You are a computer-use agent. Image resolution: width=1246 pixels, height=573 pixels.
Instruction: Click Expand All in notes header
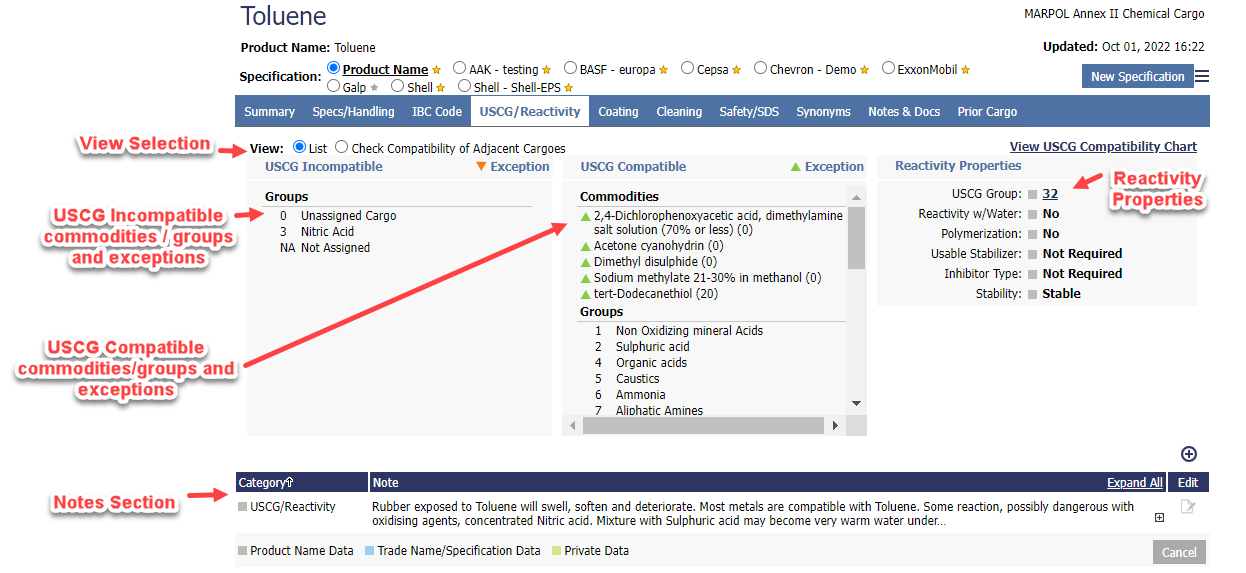[1134, 483]
